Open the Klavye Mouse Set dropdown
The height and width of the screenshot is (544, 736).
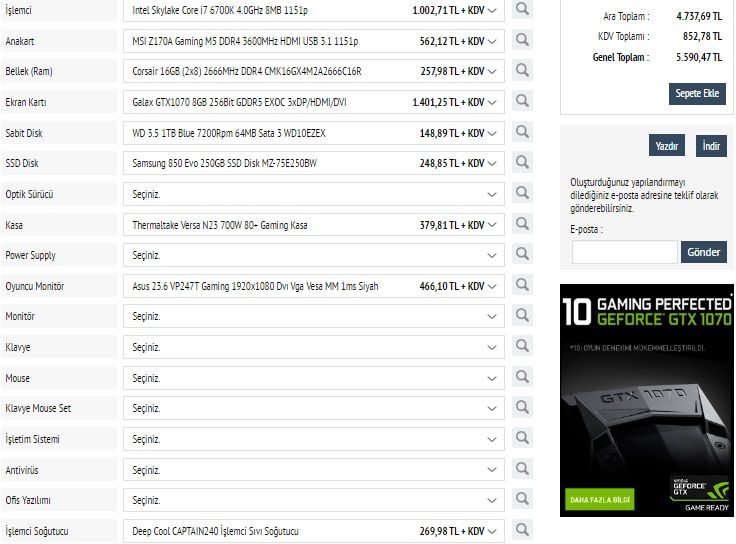click(x=314, y=408)
